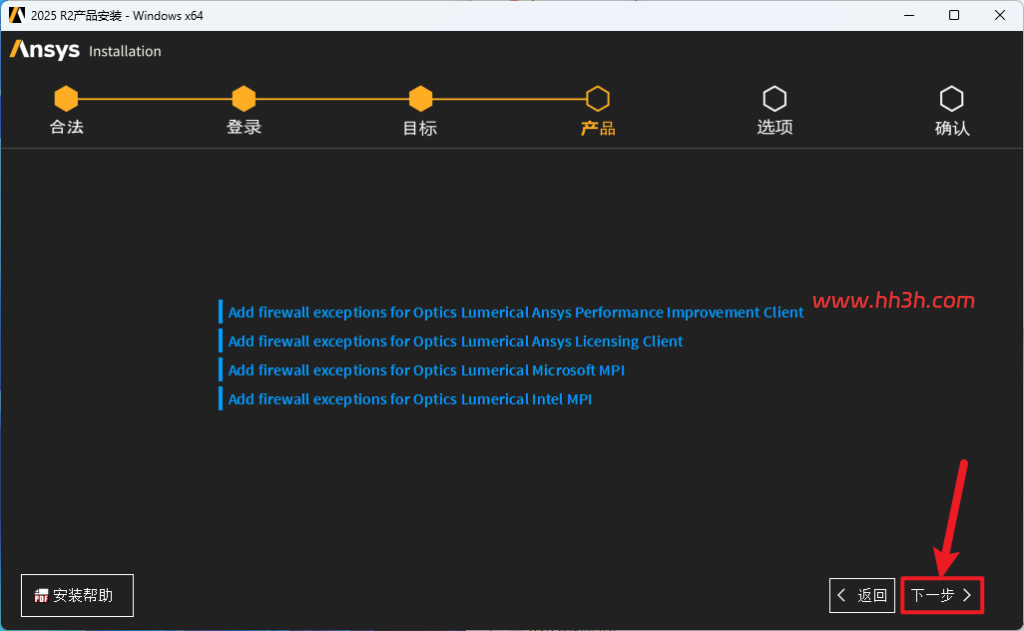Click the Ansys app icon in title bar
Image resolution: width=1024 pixels, height=631 pixels.
pyautogui.click(x=16, y=15)
